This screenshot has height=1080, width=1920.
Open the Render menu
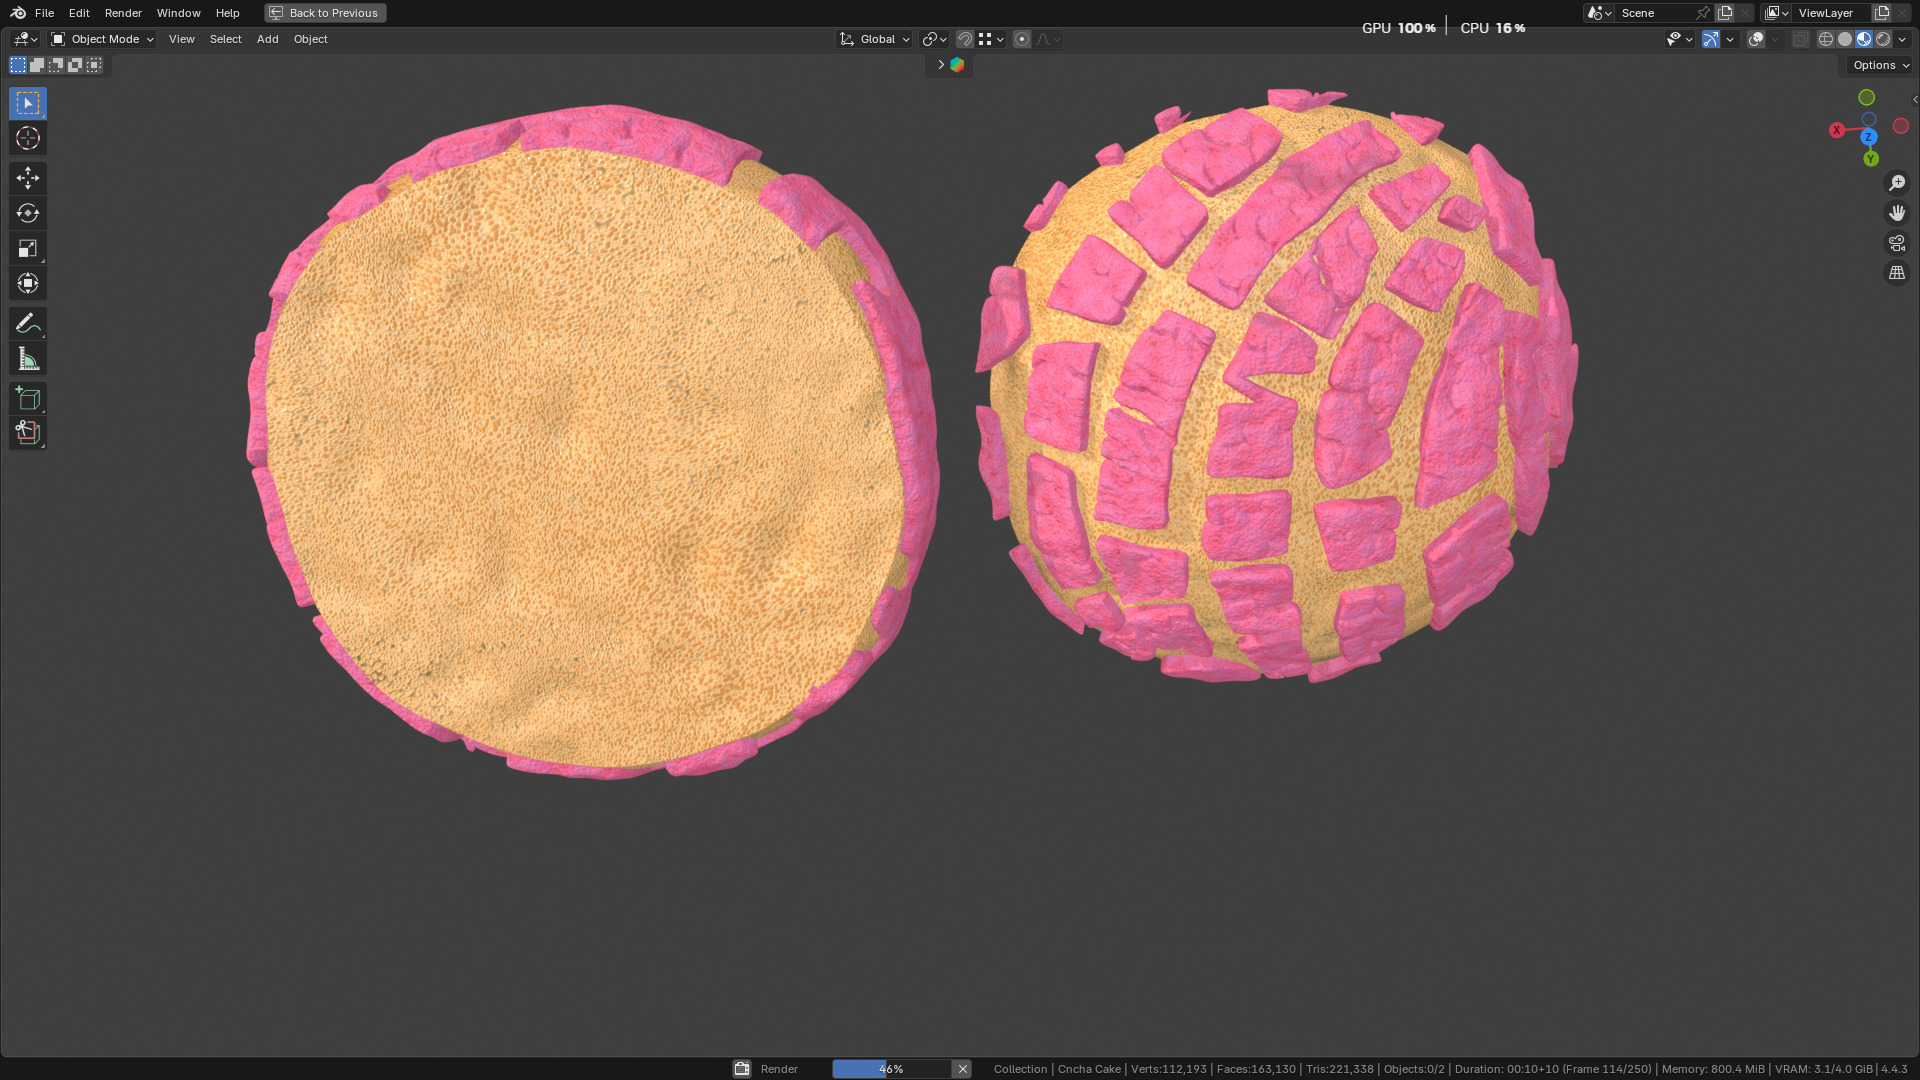[x=123, y=13]
